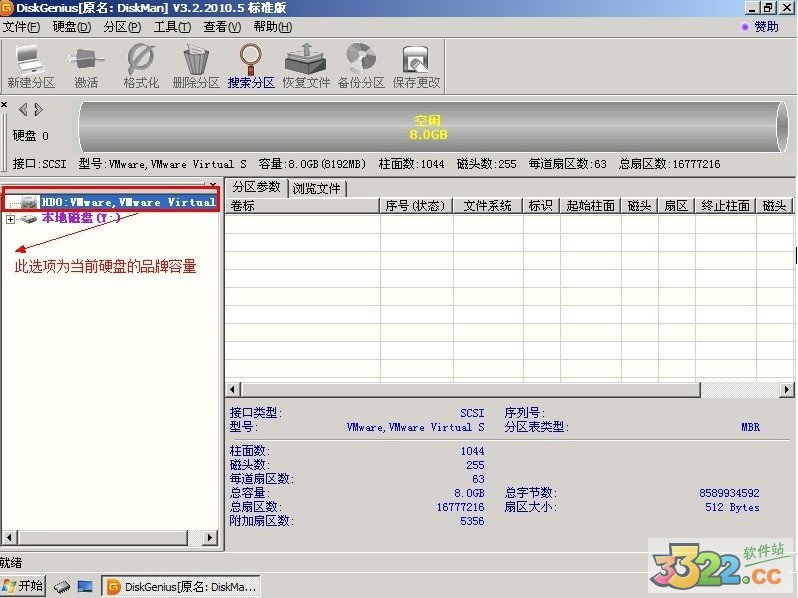
Task: Open the 硬盘(D) menu
Action: (72, 27)
